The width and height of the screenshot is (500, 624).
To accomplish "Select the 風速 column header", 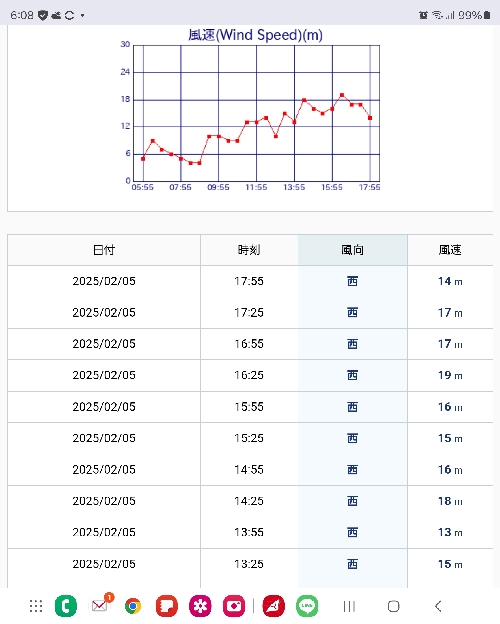I will 450,250.
